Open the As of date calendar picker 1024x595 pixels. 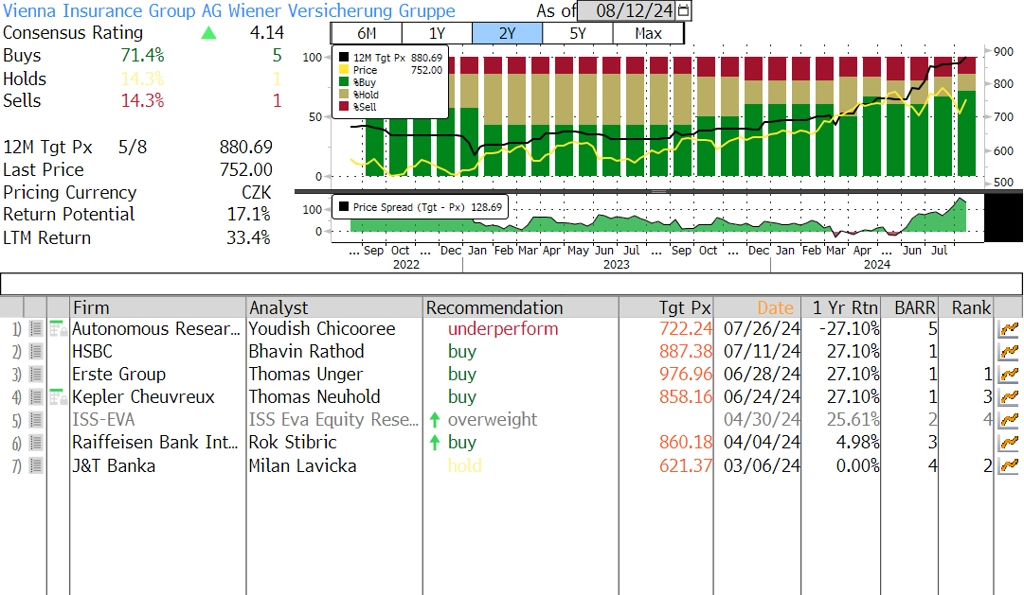(684, 11)
